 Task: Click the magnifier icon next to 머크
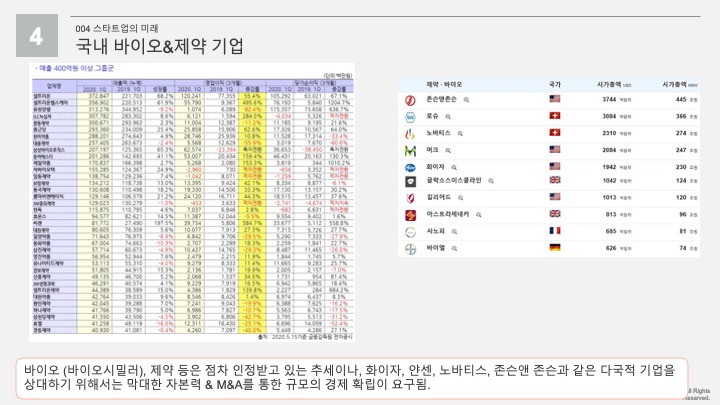(448, 151)
